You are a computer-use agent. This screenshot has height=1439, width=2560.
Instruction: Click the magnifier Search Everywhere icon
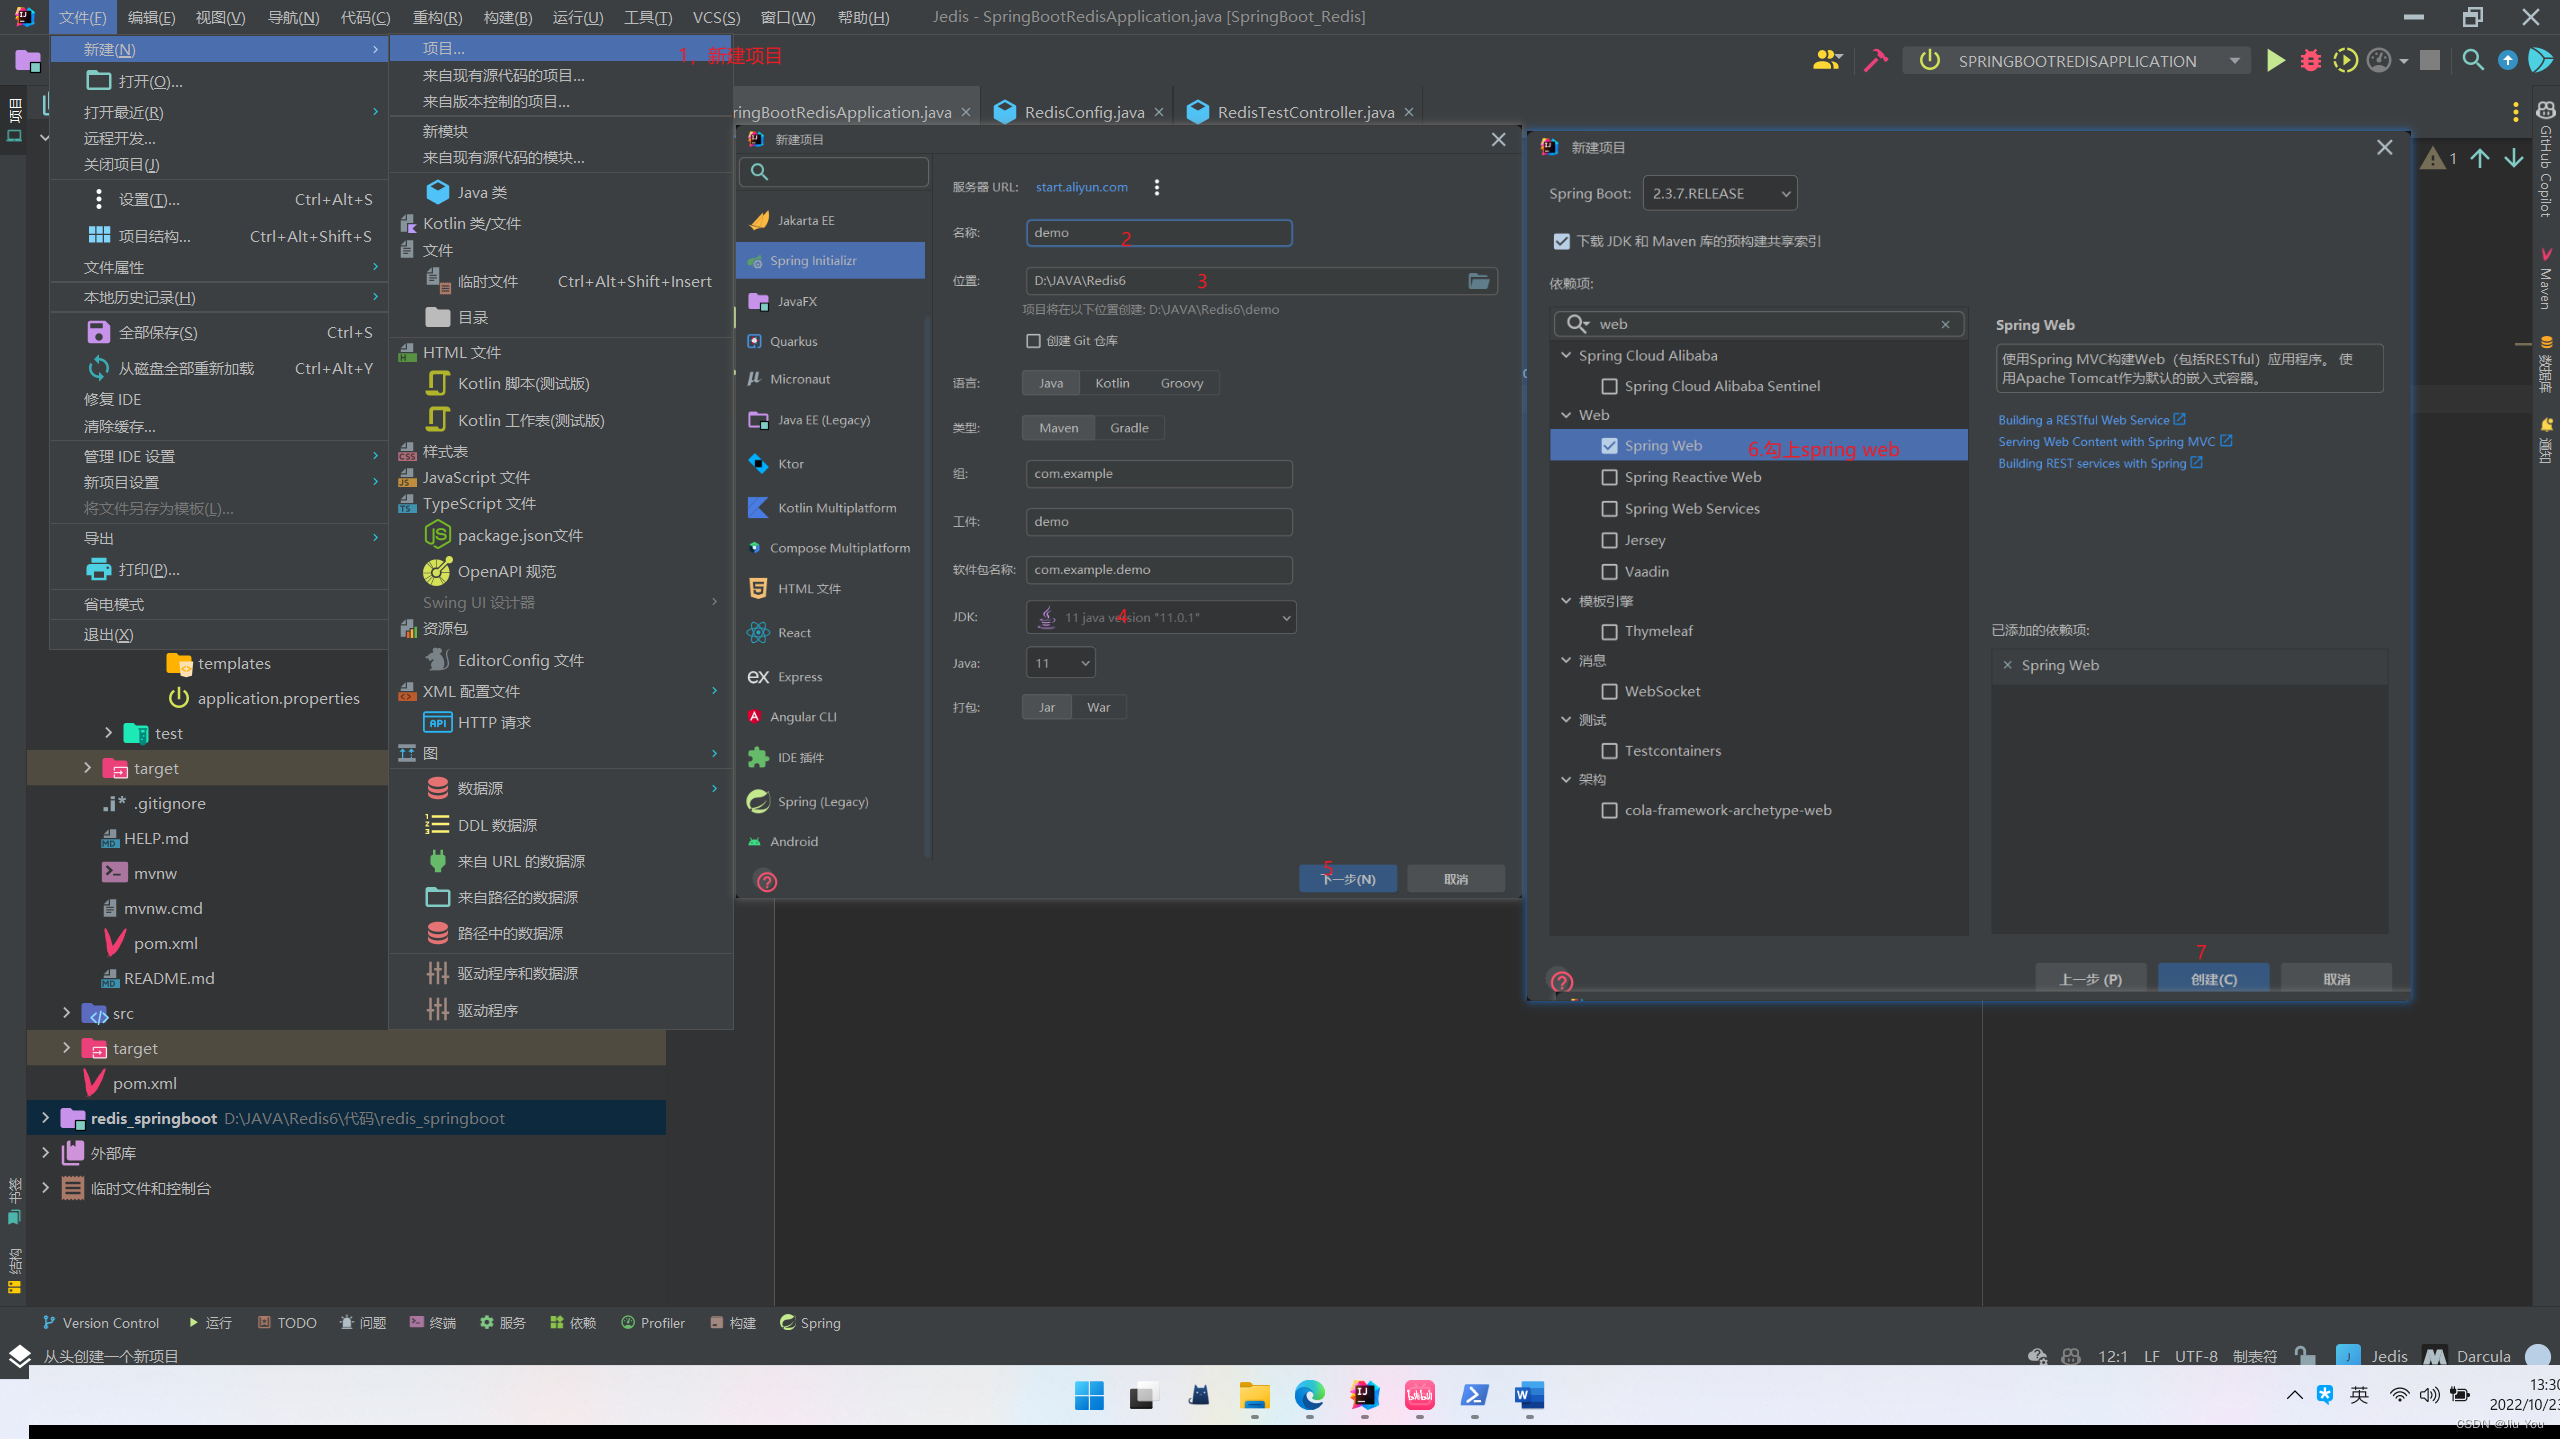pos(2473,61)
